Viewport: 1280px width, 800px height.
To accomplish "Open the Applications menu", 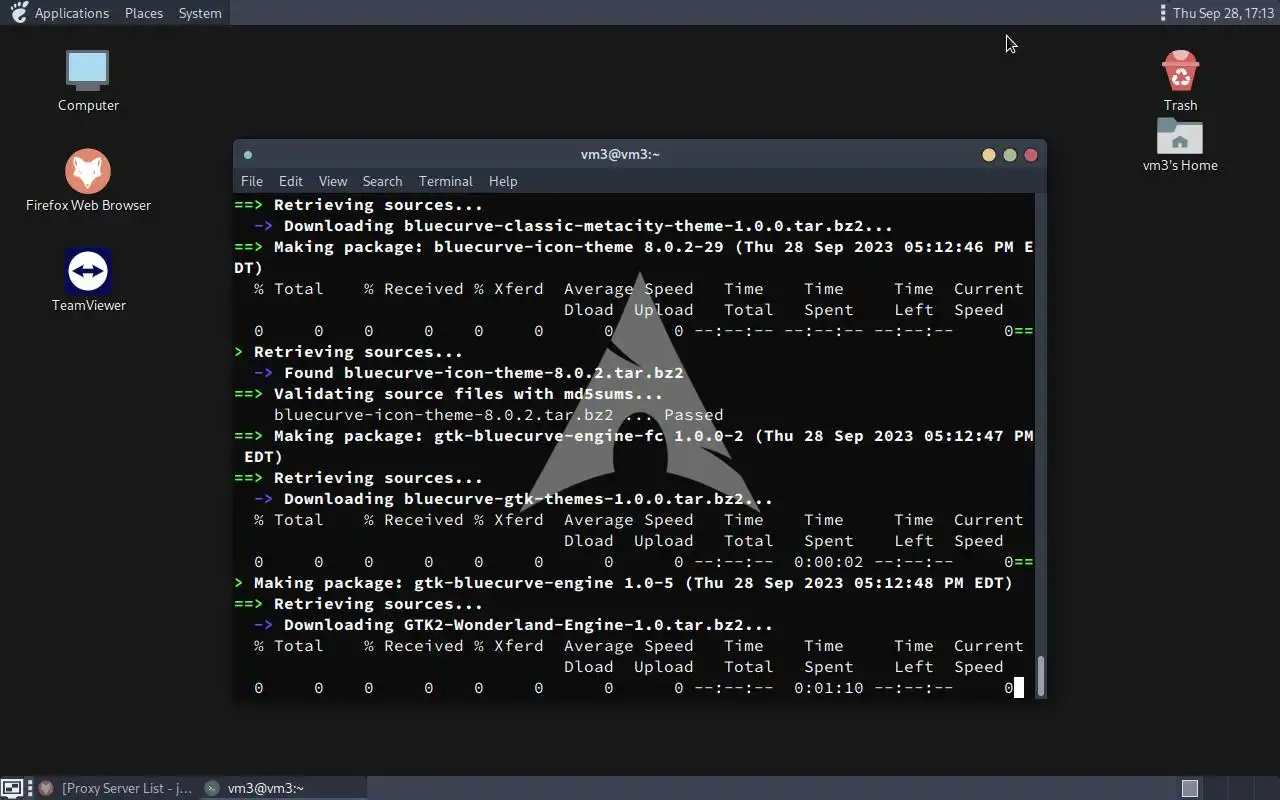I will tap(72, 13).
